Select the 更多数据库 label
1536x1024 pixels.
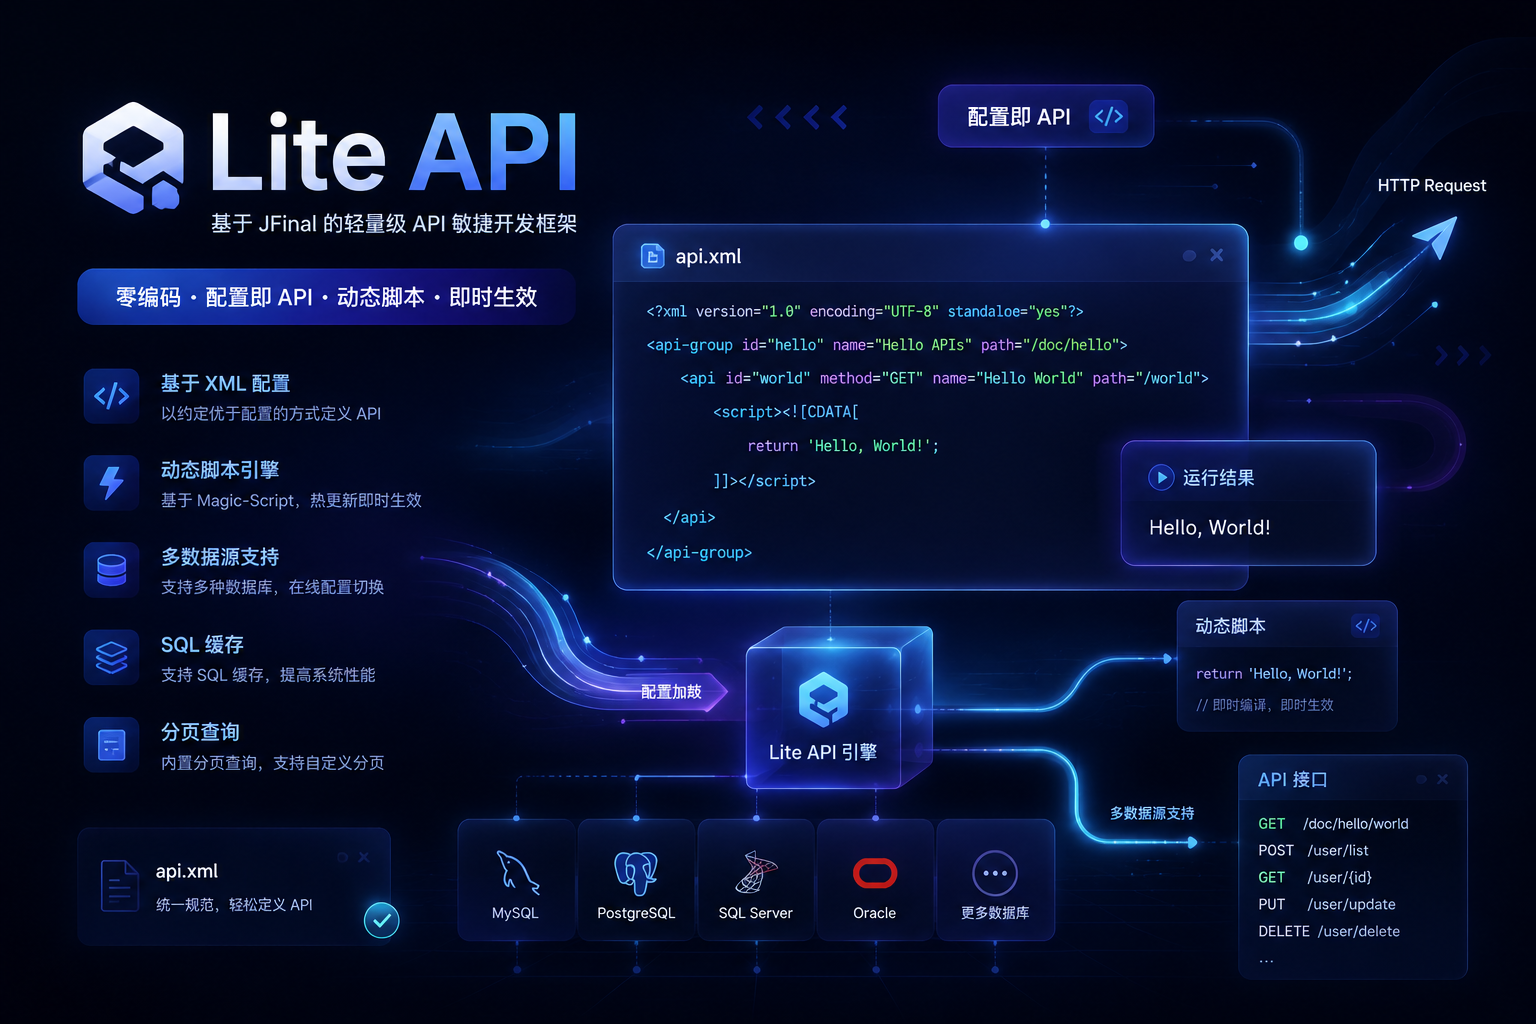click(995, 913)
